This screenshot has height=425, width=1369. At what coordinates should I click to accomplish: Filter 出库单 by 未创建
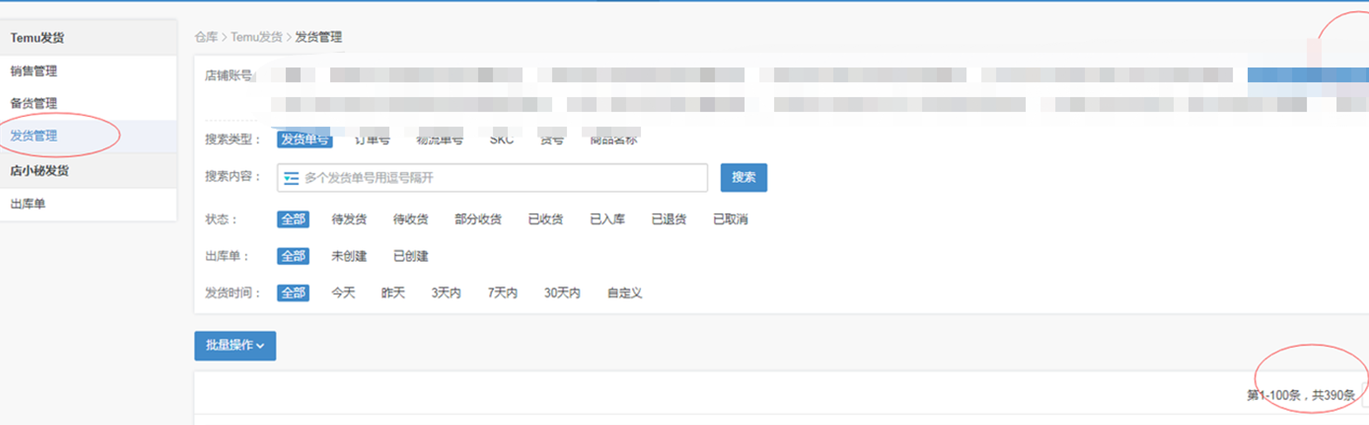click(x=349, y=256)
